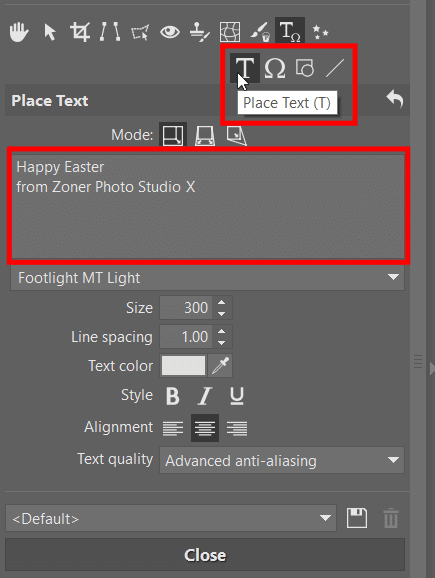The image size is (435, 578).
Task: Align text to the right
Action: point(237,428)
